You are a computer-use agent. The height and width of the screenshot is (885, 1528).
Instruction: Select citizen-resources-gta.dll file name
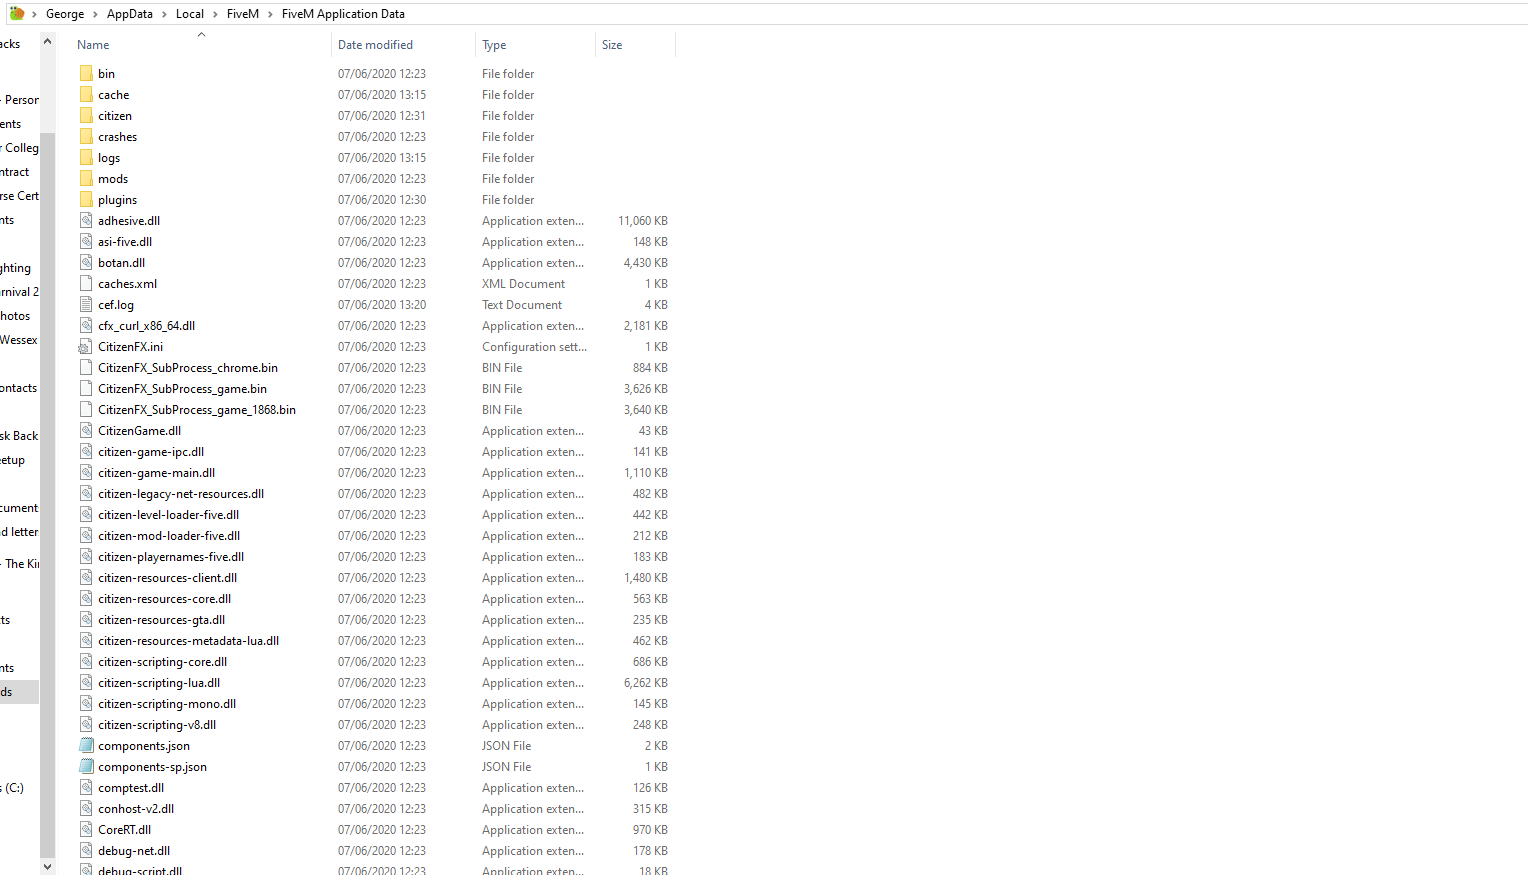[161, 619]
